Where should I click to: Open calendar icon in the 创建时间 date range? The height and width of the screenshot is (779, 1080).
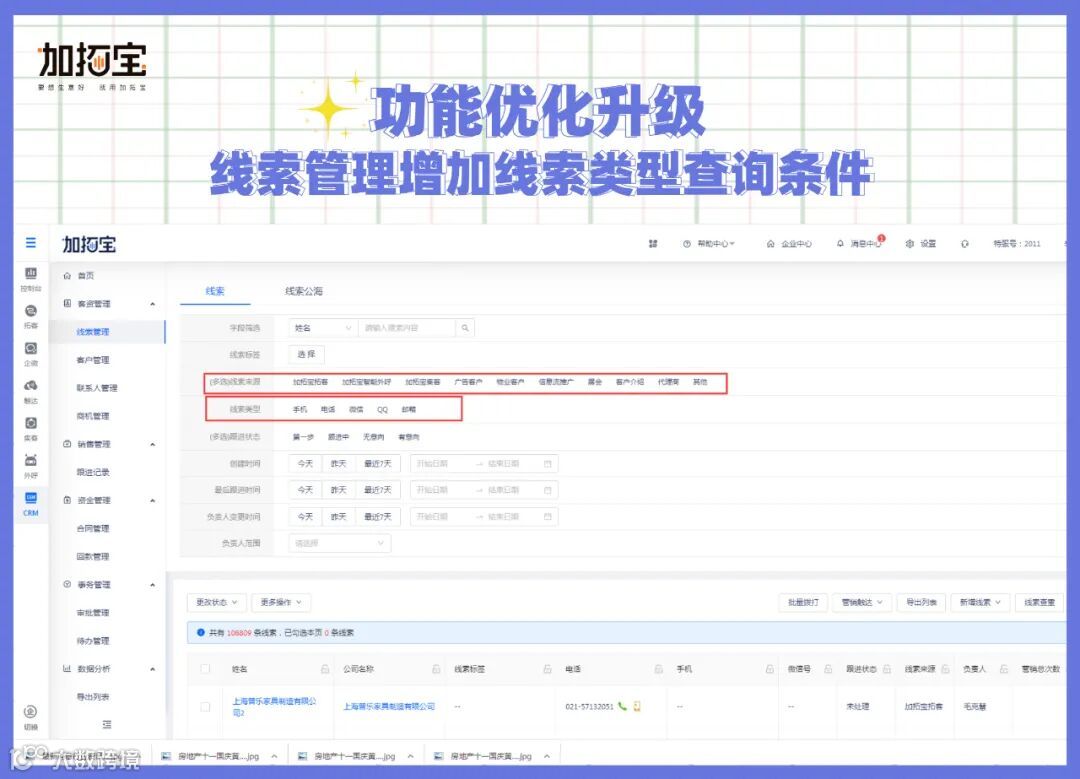pos(548,464)
